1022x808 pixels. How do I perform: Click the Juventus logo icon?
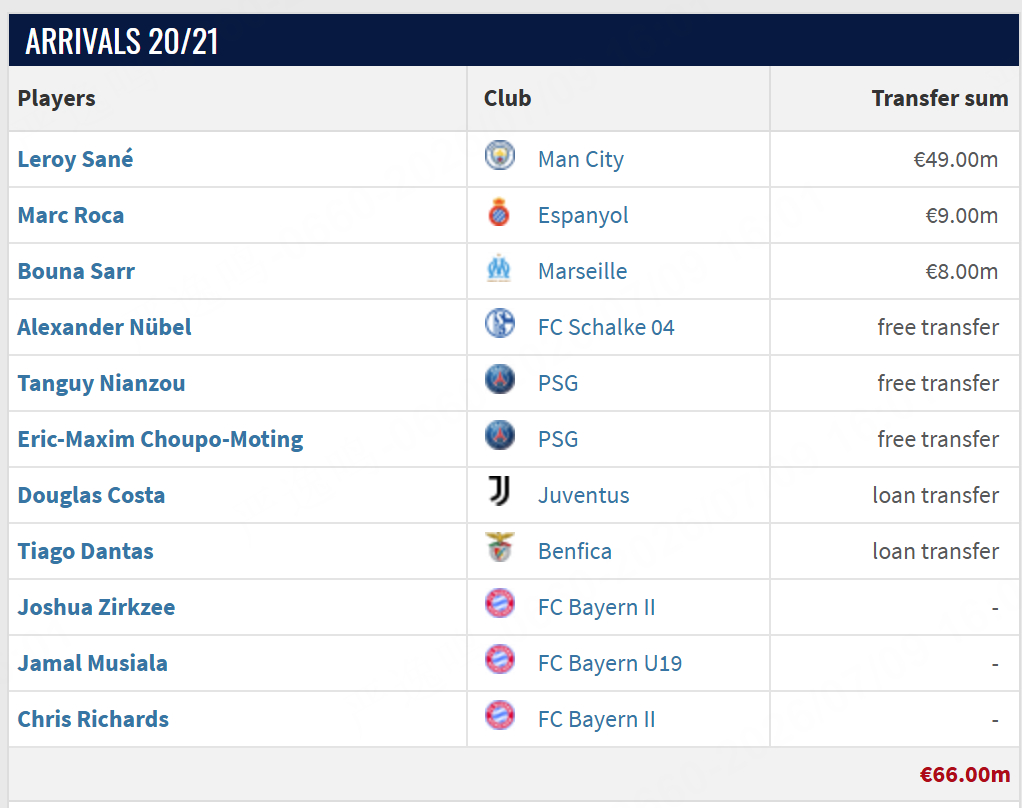[x=499, y=491]
